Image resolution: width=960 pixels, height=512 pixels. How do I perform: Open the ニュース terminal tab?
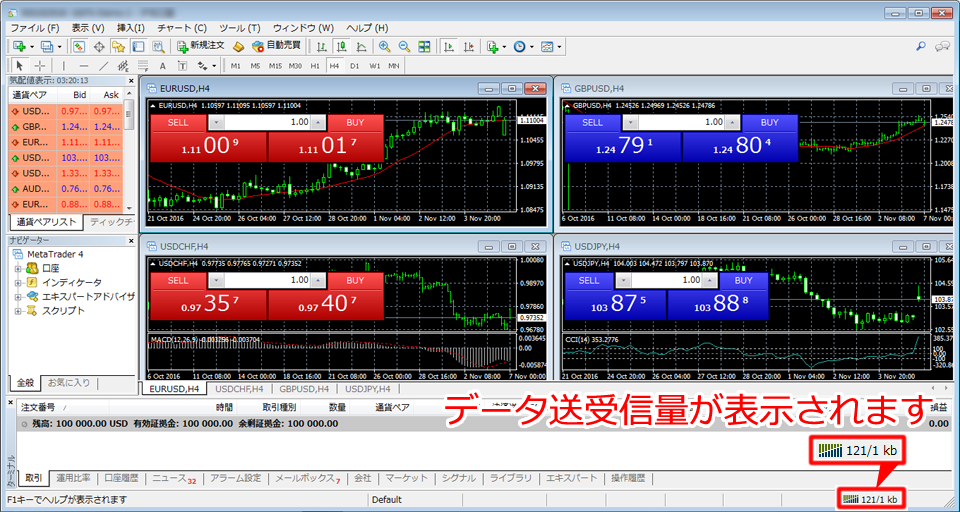(x=174, y=478)
